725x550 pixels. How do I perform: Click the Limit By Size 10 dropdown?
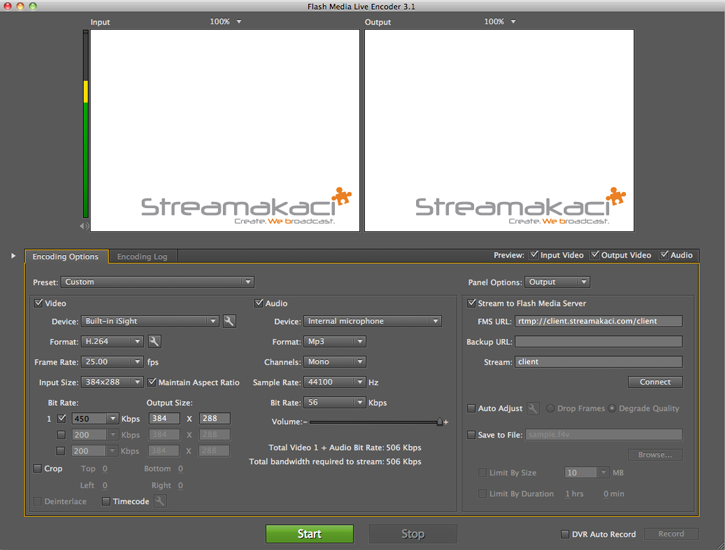[586, 473]
